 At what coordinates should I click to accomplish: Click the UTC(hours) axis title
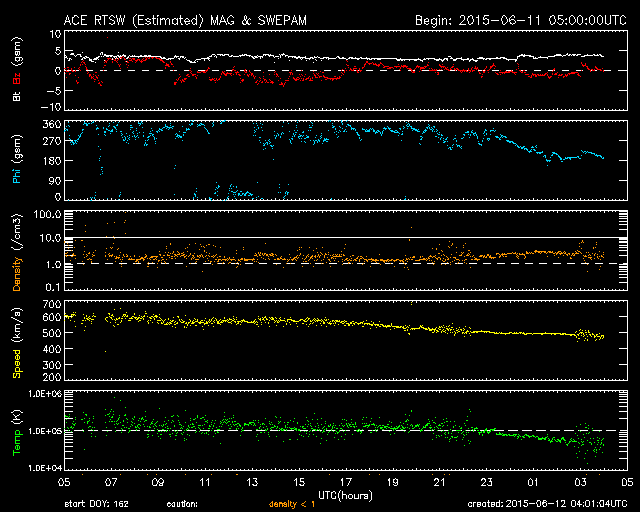point(344,494)
